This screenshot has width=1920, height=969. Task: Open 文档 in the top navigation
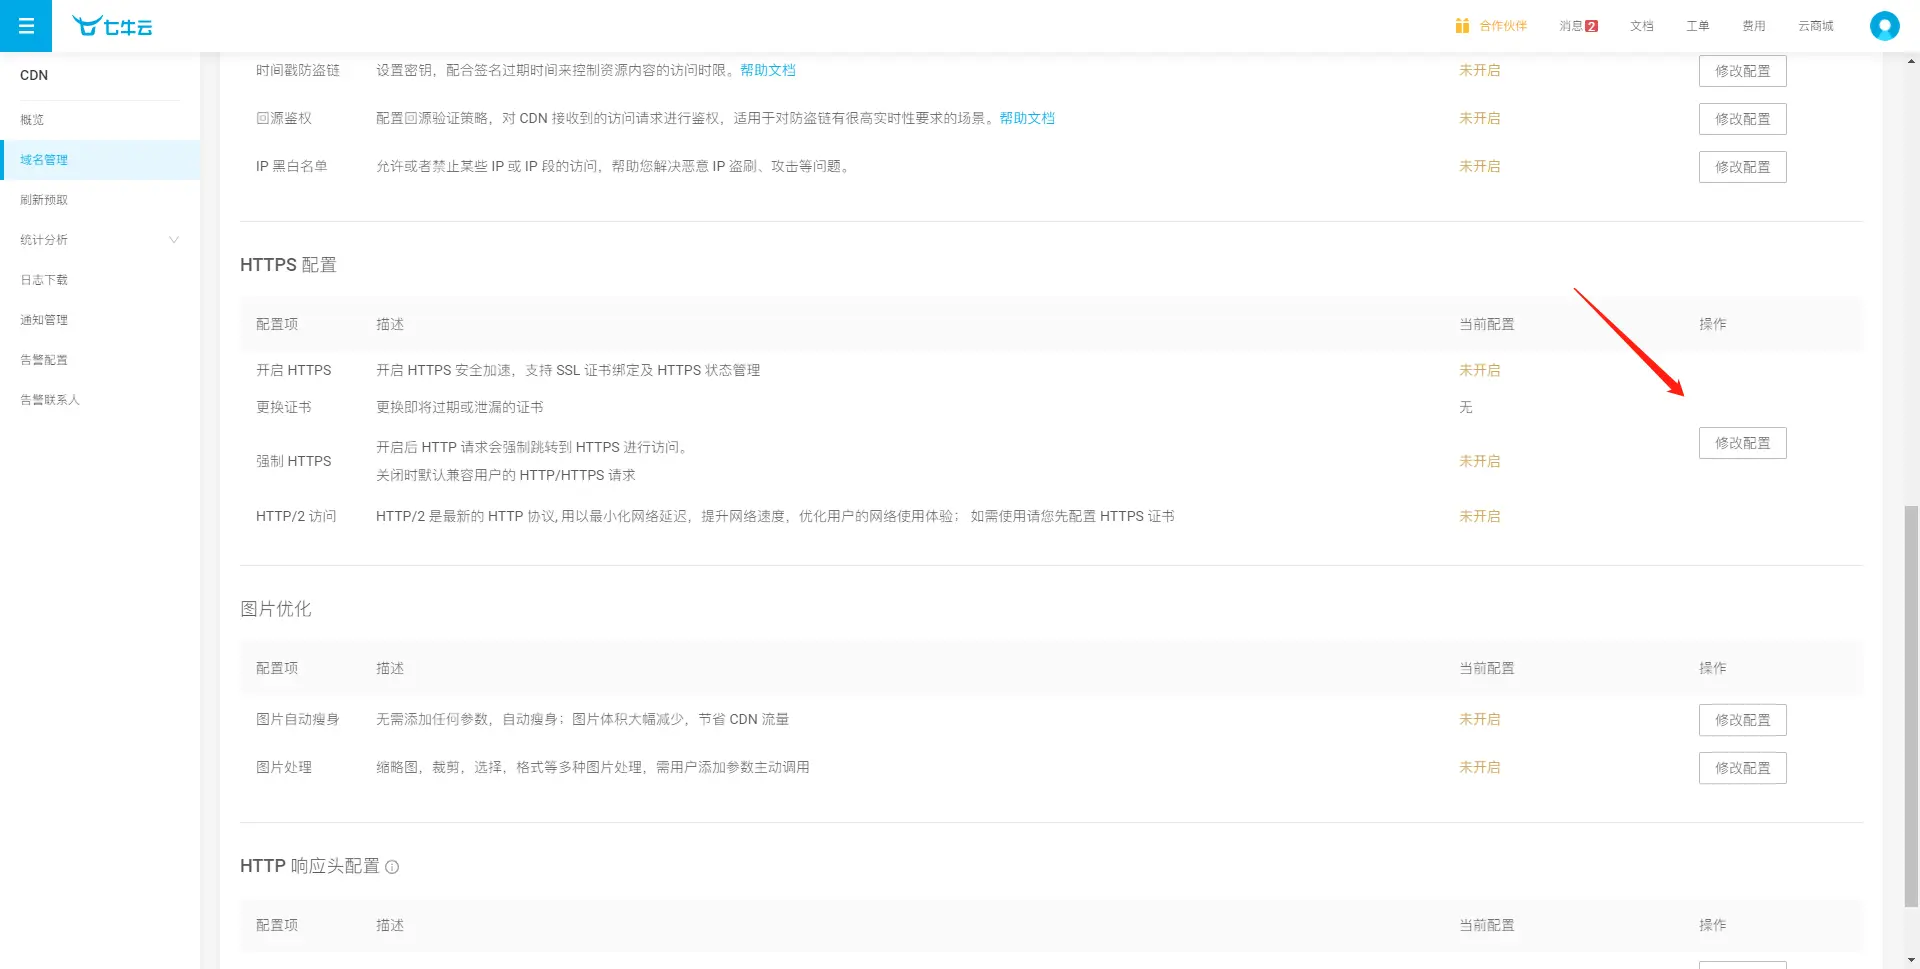tap(1641, 26)
